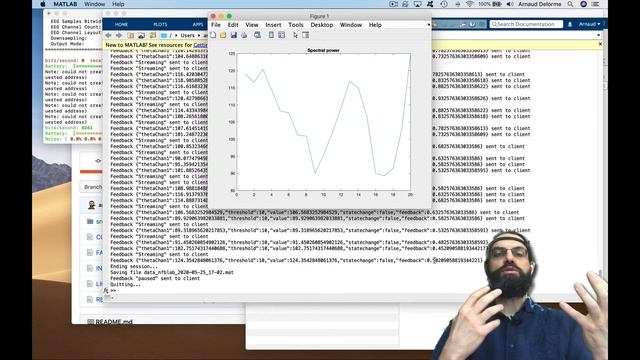Image resolution: width=640 pixels, height=360 pixels.
Task: Click the volume icon in the menu bar
Action: click(x=510, y=4)
